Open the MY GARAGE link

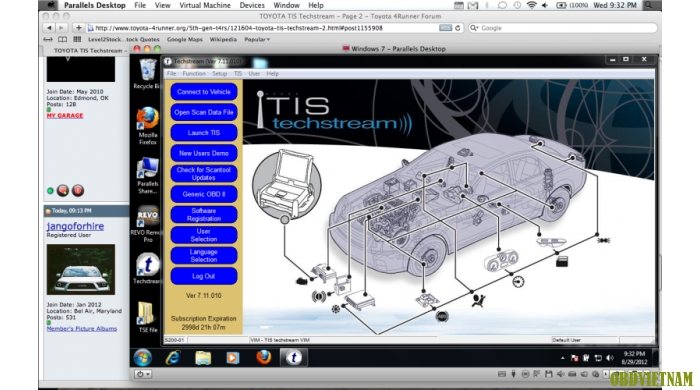[65, 116]
